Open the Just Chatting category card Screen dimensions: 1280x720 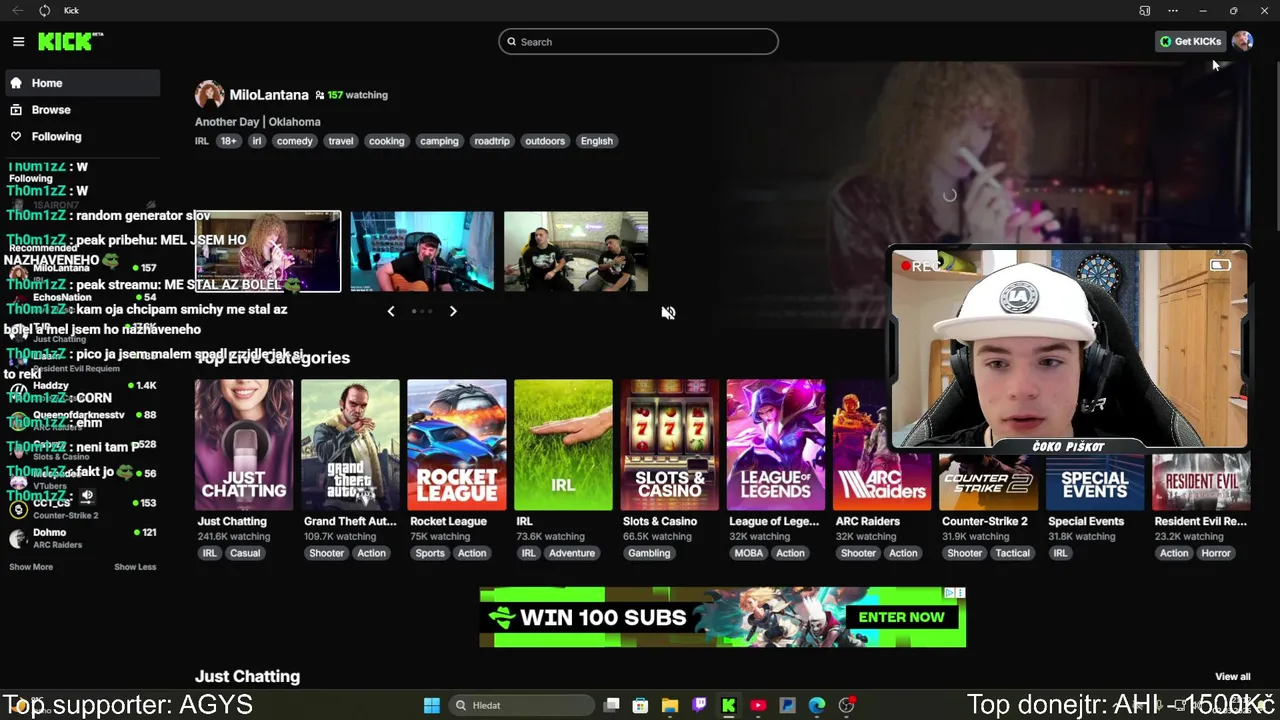(x=244, y=444)
